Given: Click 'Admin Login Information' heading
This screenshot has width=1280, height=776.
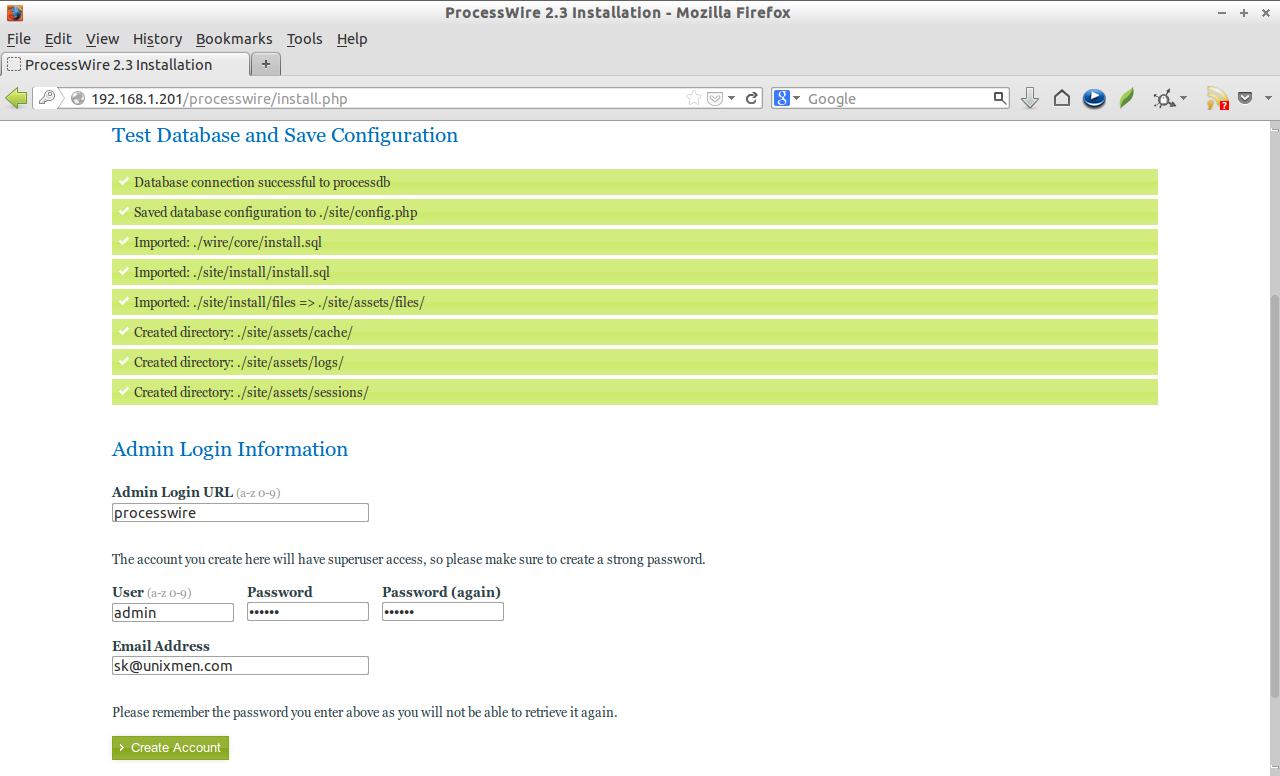Looking at the screenshot, I should 230,449.
